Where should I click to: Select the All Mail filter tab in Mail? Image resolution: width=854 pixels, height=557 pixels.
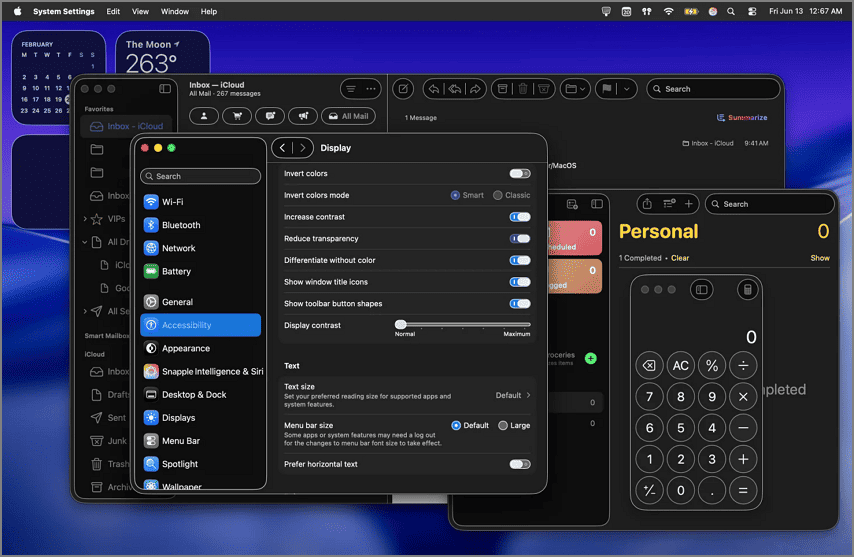(x=349, y=116)
